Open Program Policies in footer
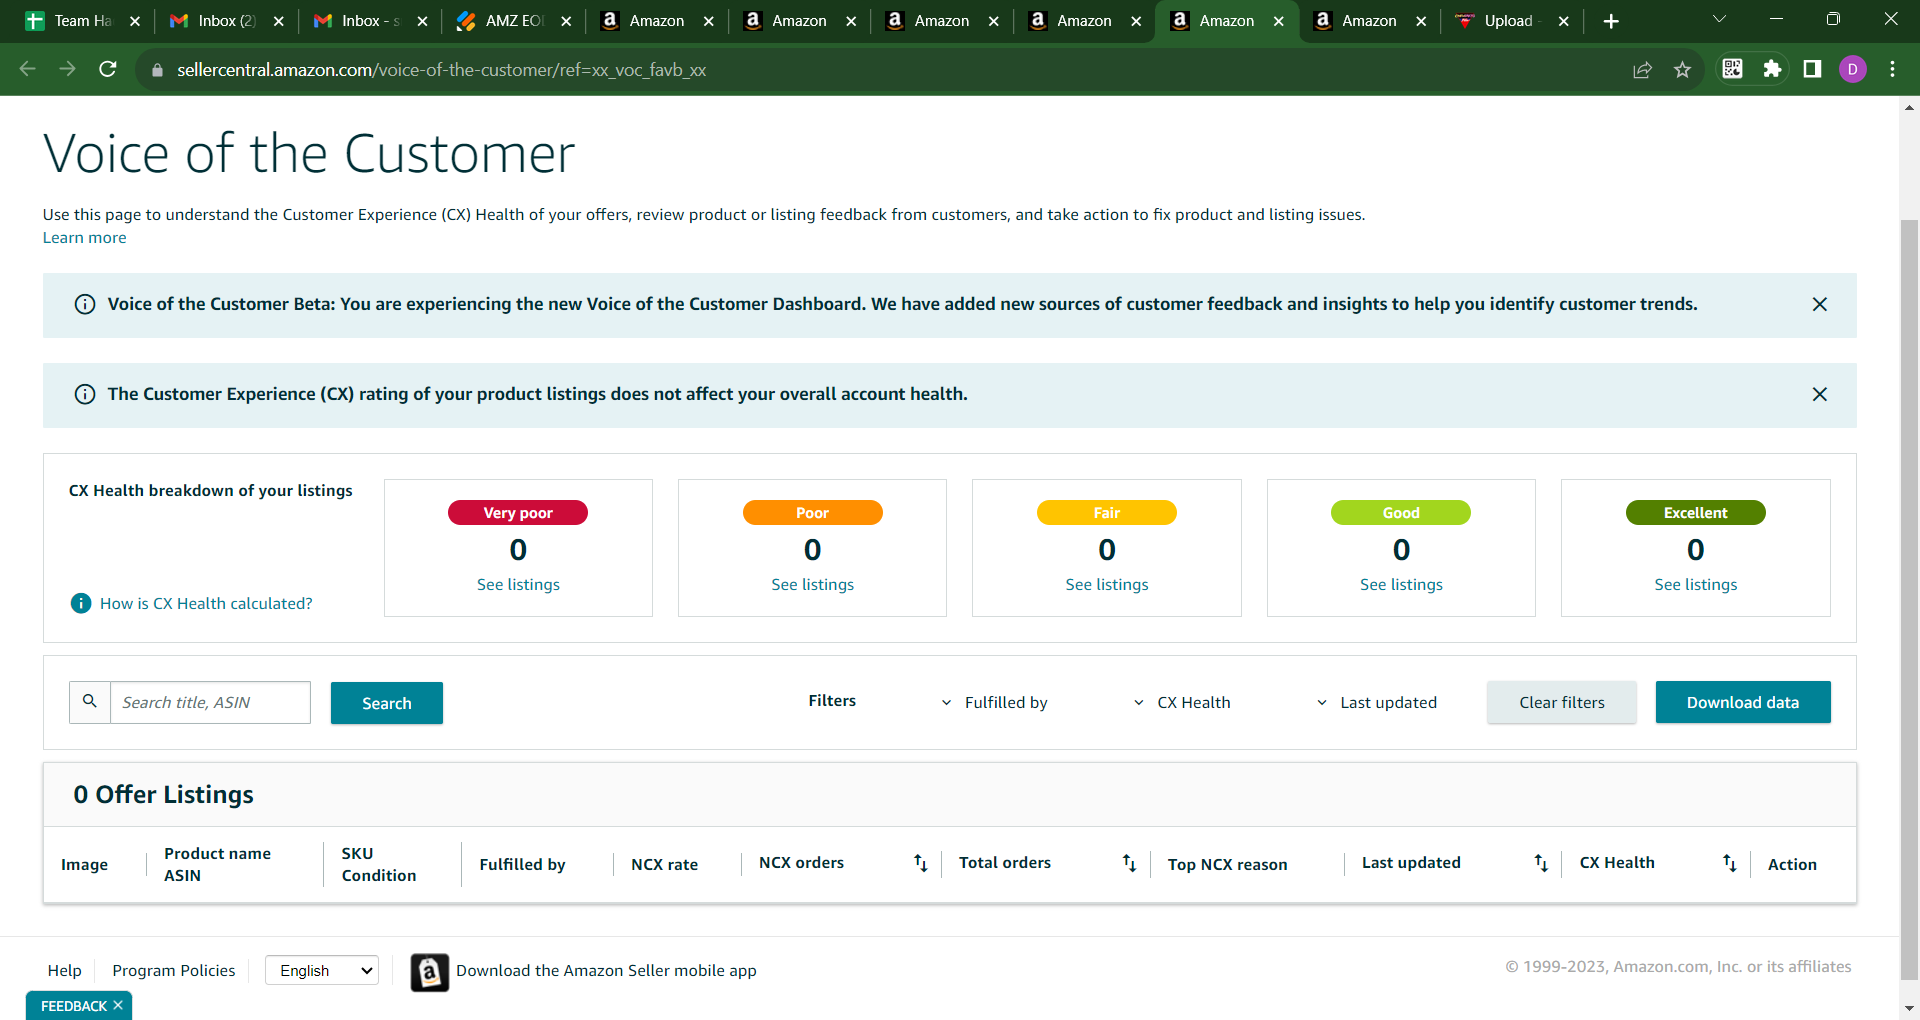This screenshot has width=1920, height=1020. point(174,971)
